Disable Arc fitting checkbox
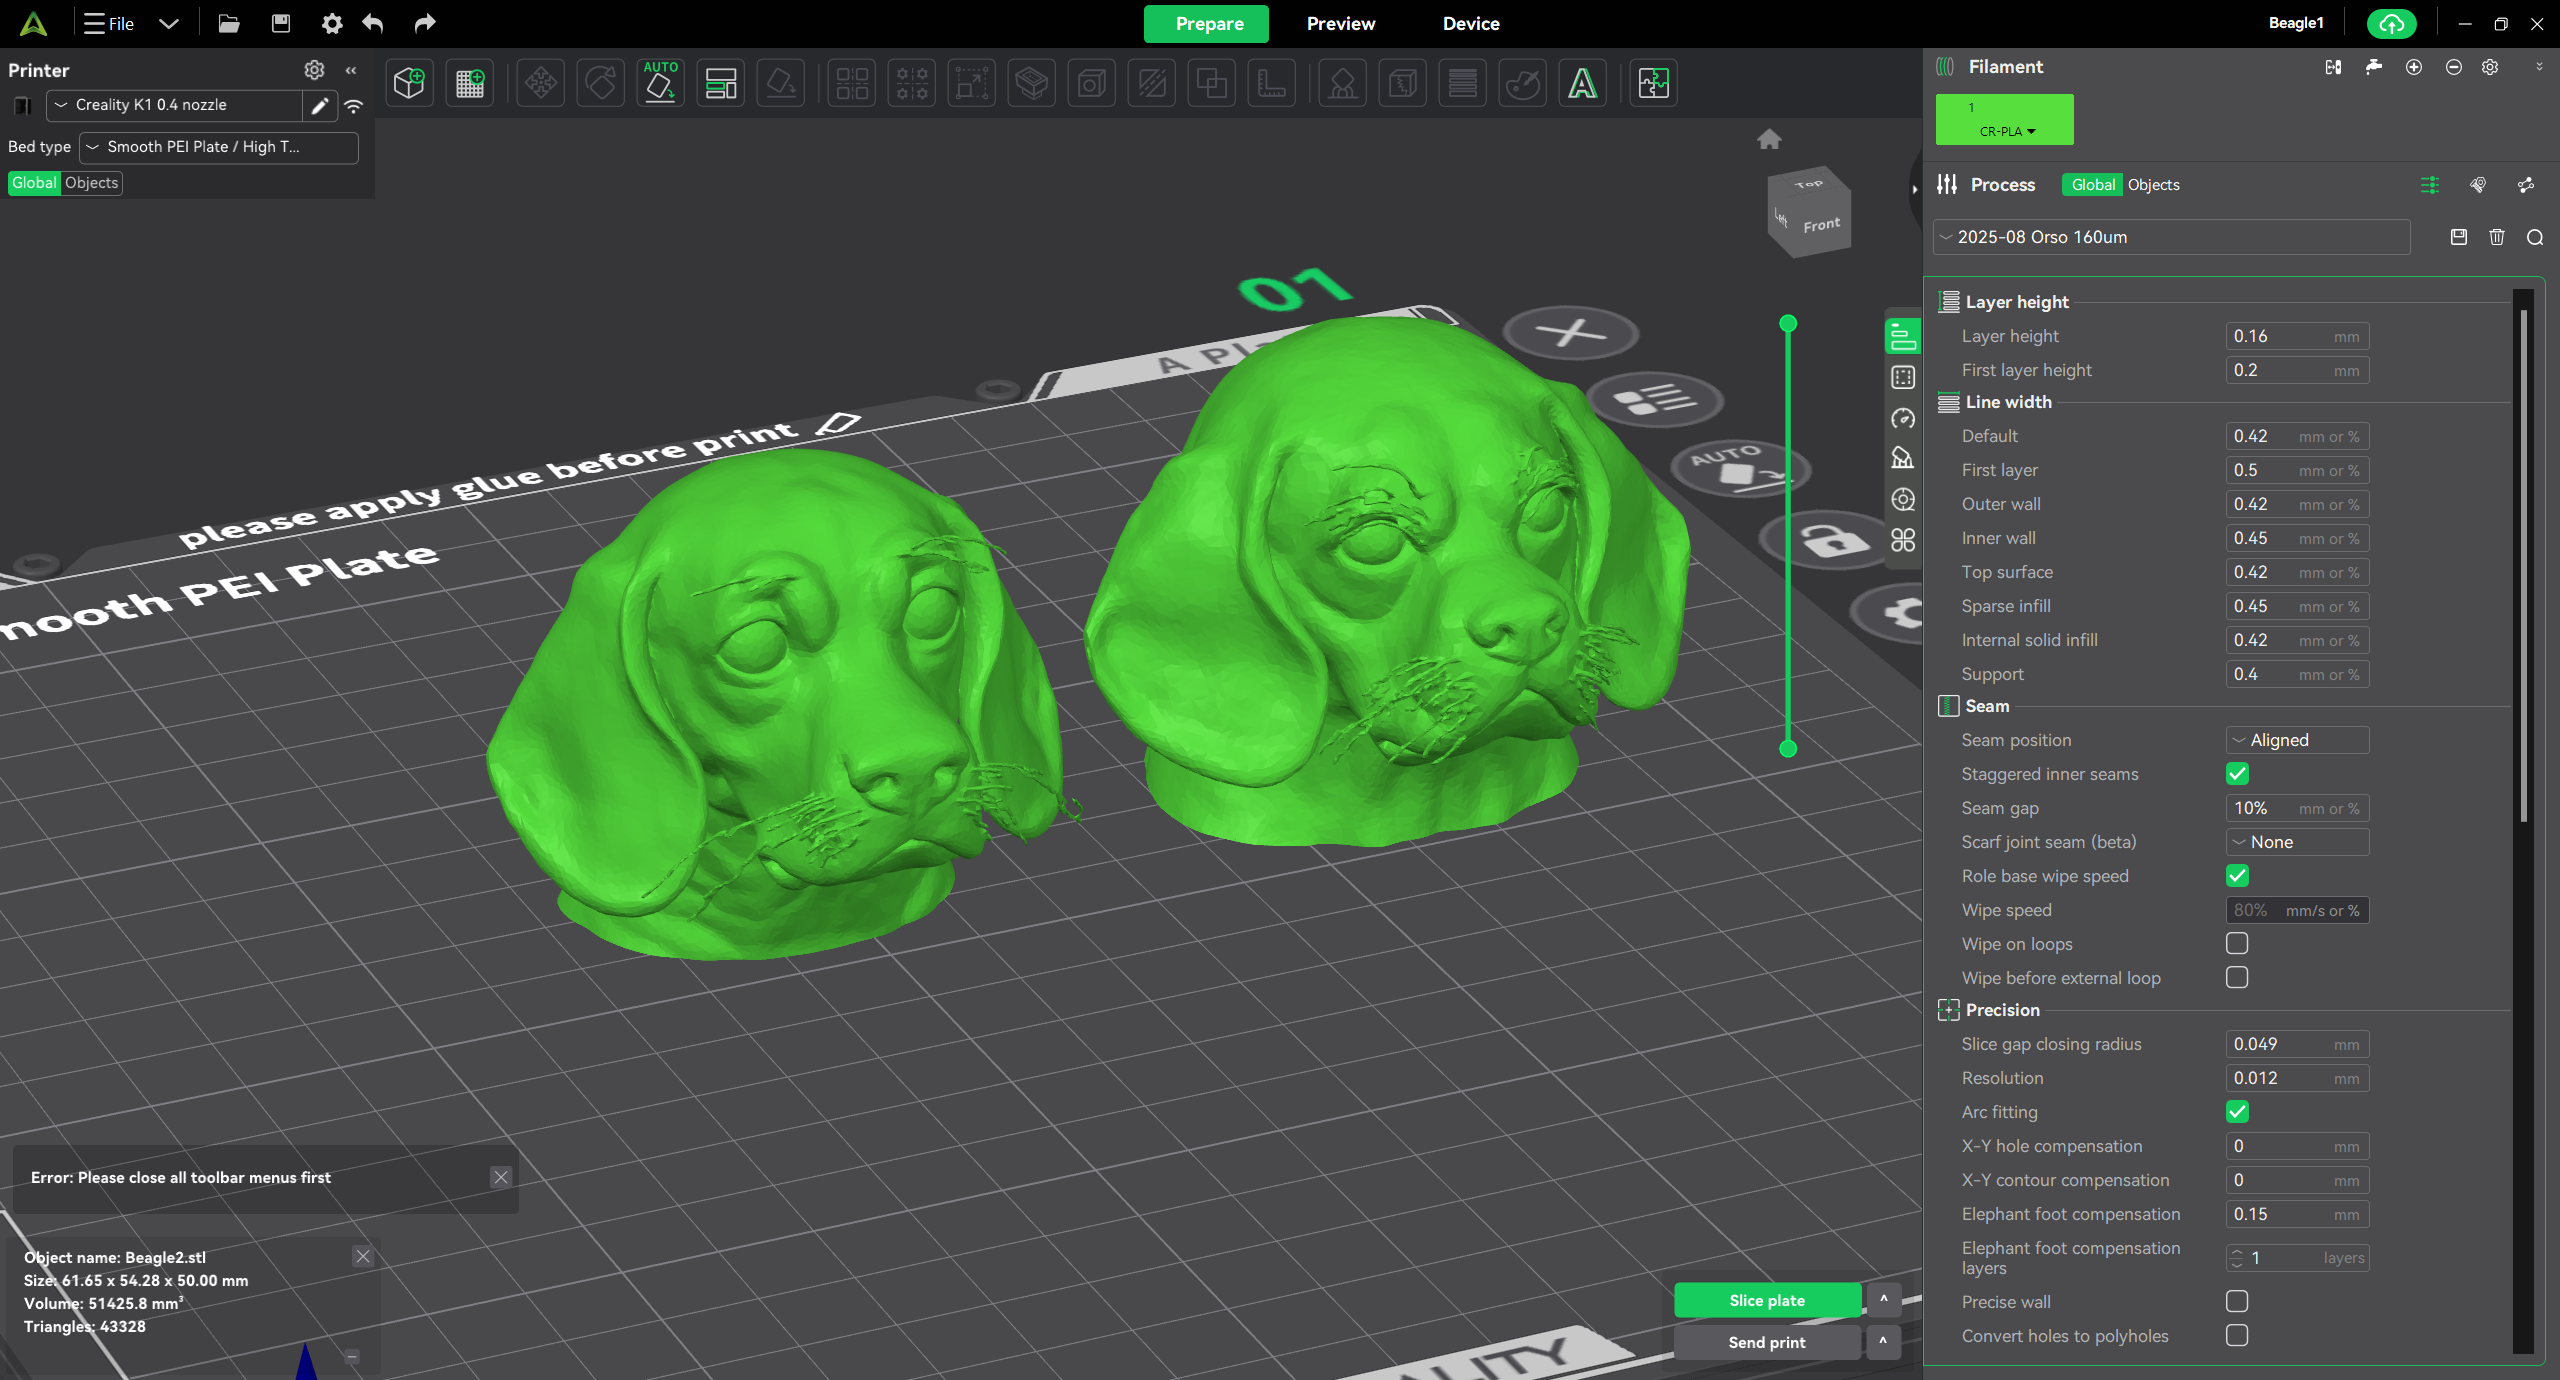Screen dimensions: 2560x1380 [x=2237, y=1112]
